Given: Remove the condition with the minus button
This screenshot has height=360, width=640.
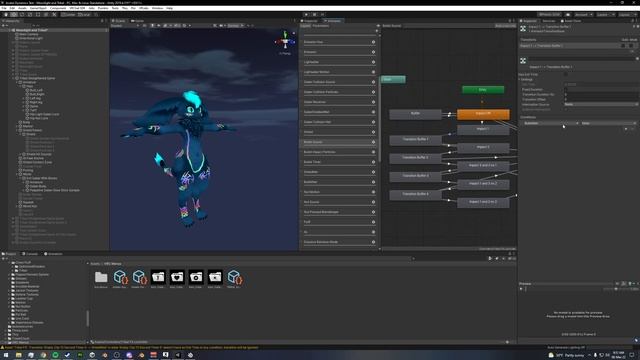Looking at the screenshot, I should 633,129.
